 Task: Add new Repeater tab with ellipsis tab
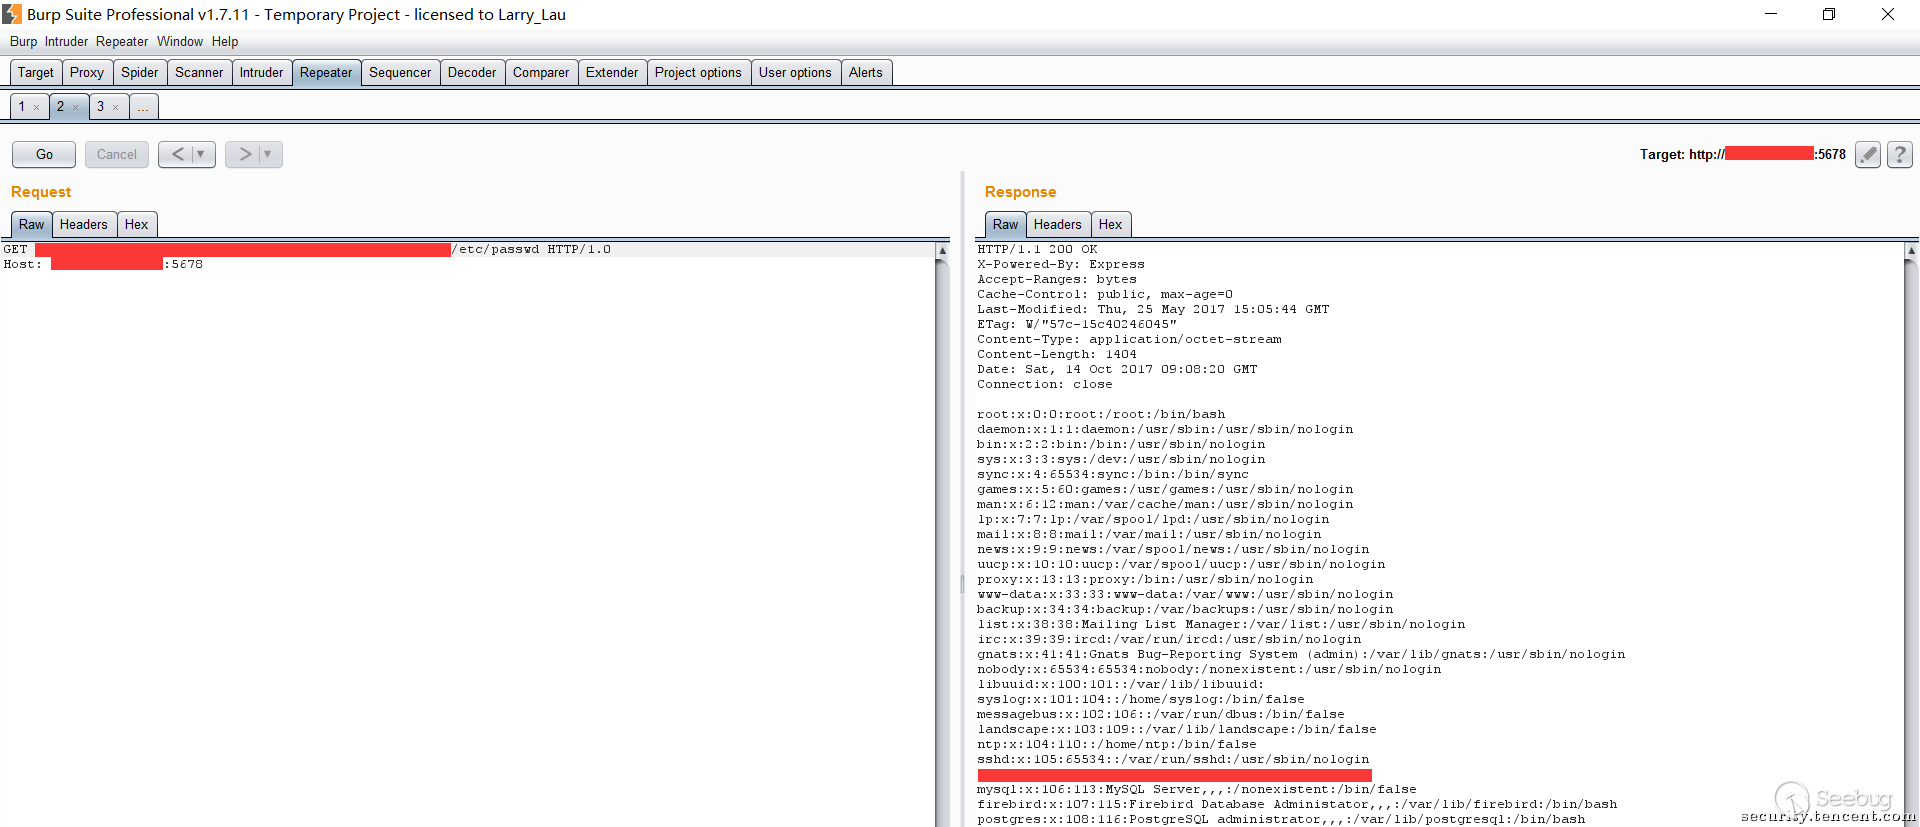[x=143, y=106]
